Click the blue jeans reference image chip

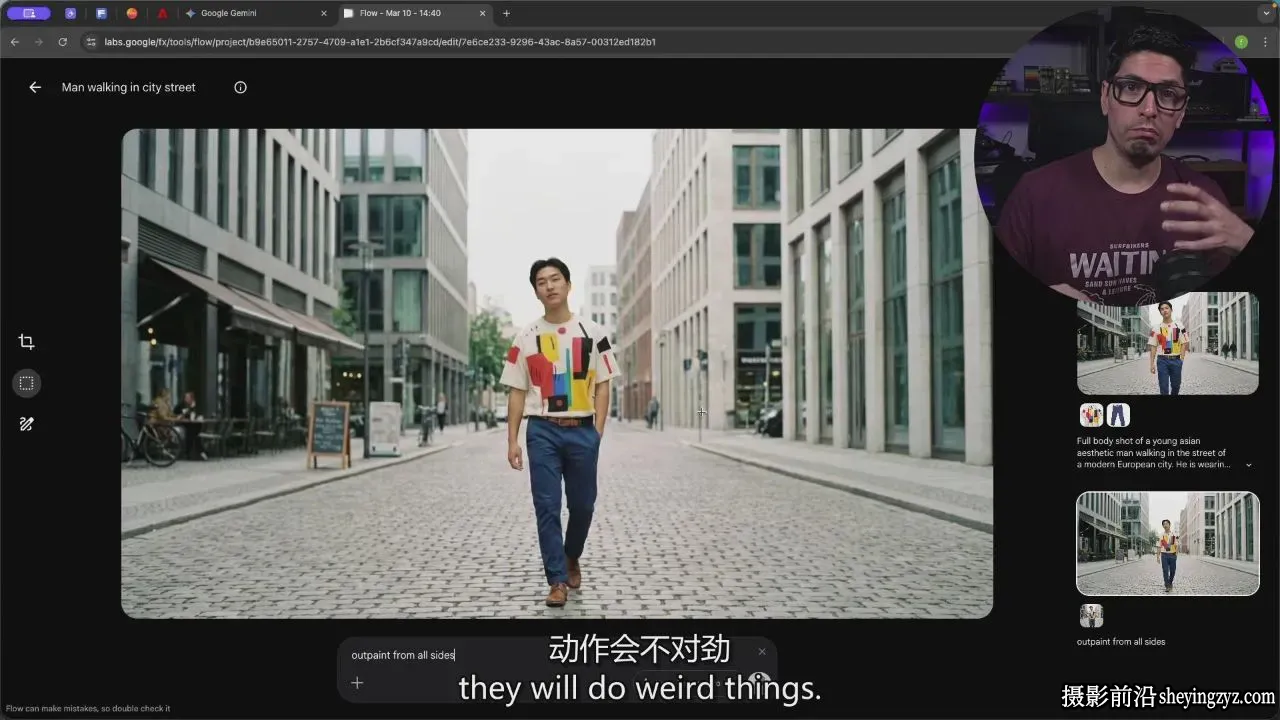point(1118,415)
